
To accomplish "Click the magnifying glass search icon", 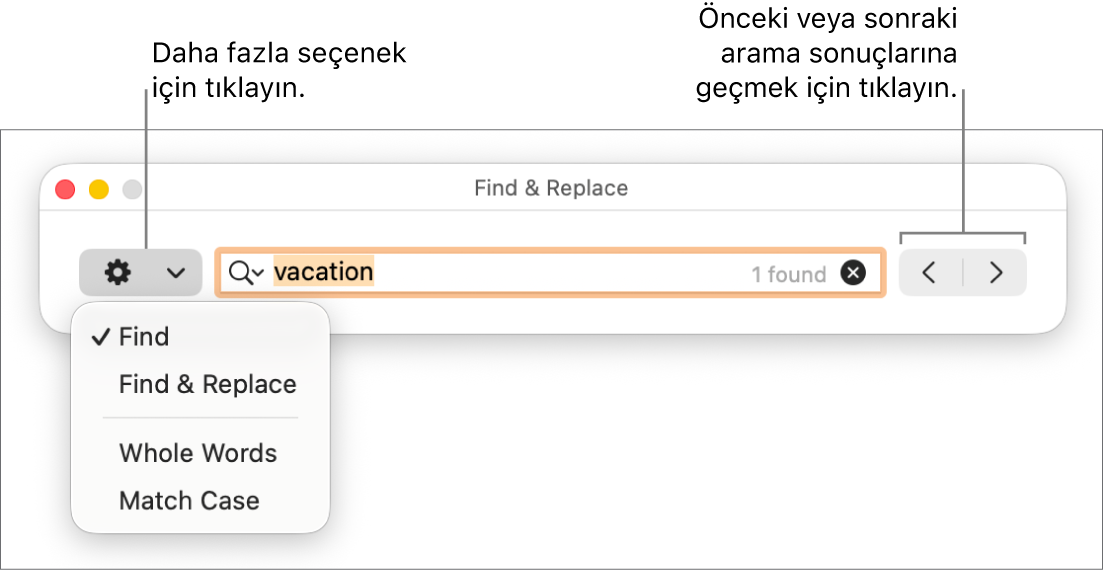I will click(241, 272).
